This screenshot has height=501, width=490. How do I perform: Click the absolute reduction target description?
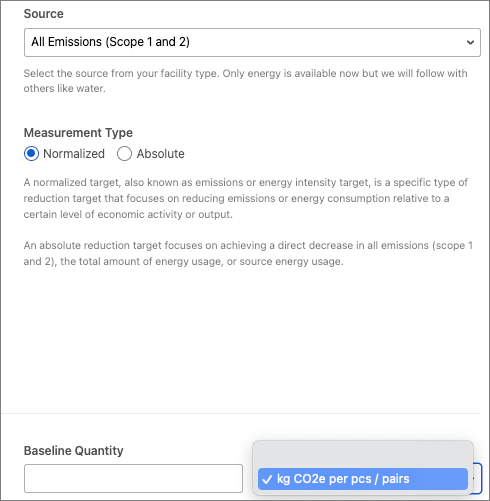point(248,253)
